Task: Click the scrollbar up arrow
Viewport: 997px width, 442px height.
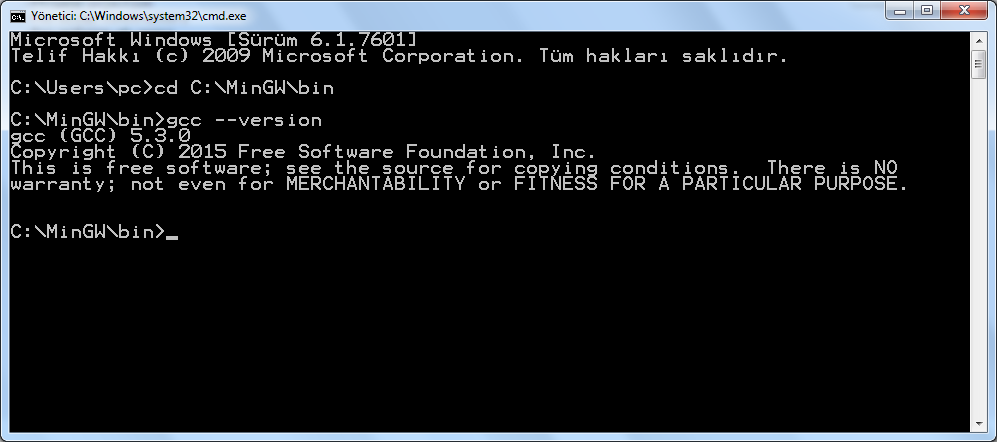Action: click(979, 40)
